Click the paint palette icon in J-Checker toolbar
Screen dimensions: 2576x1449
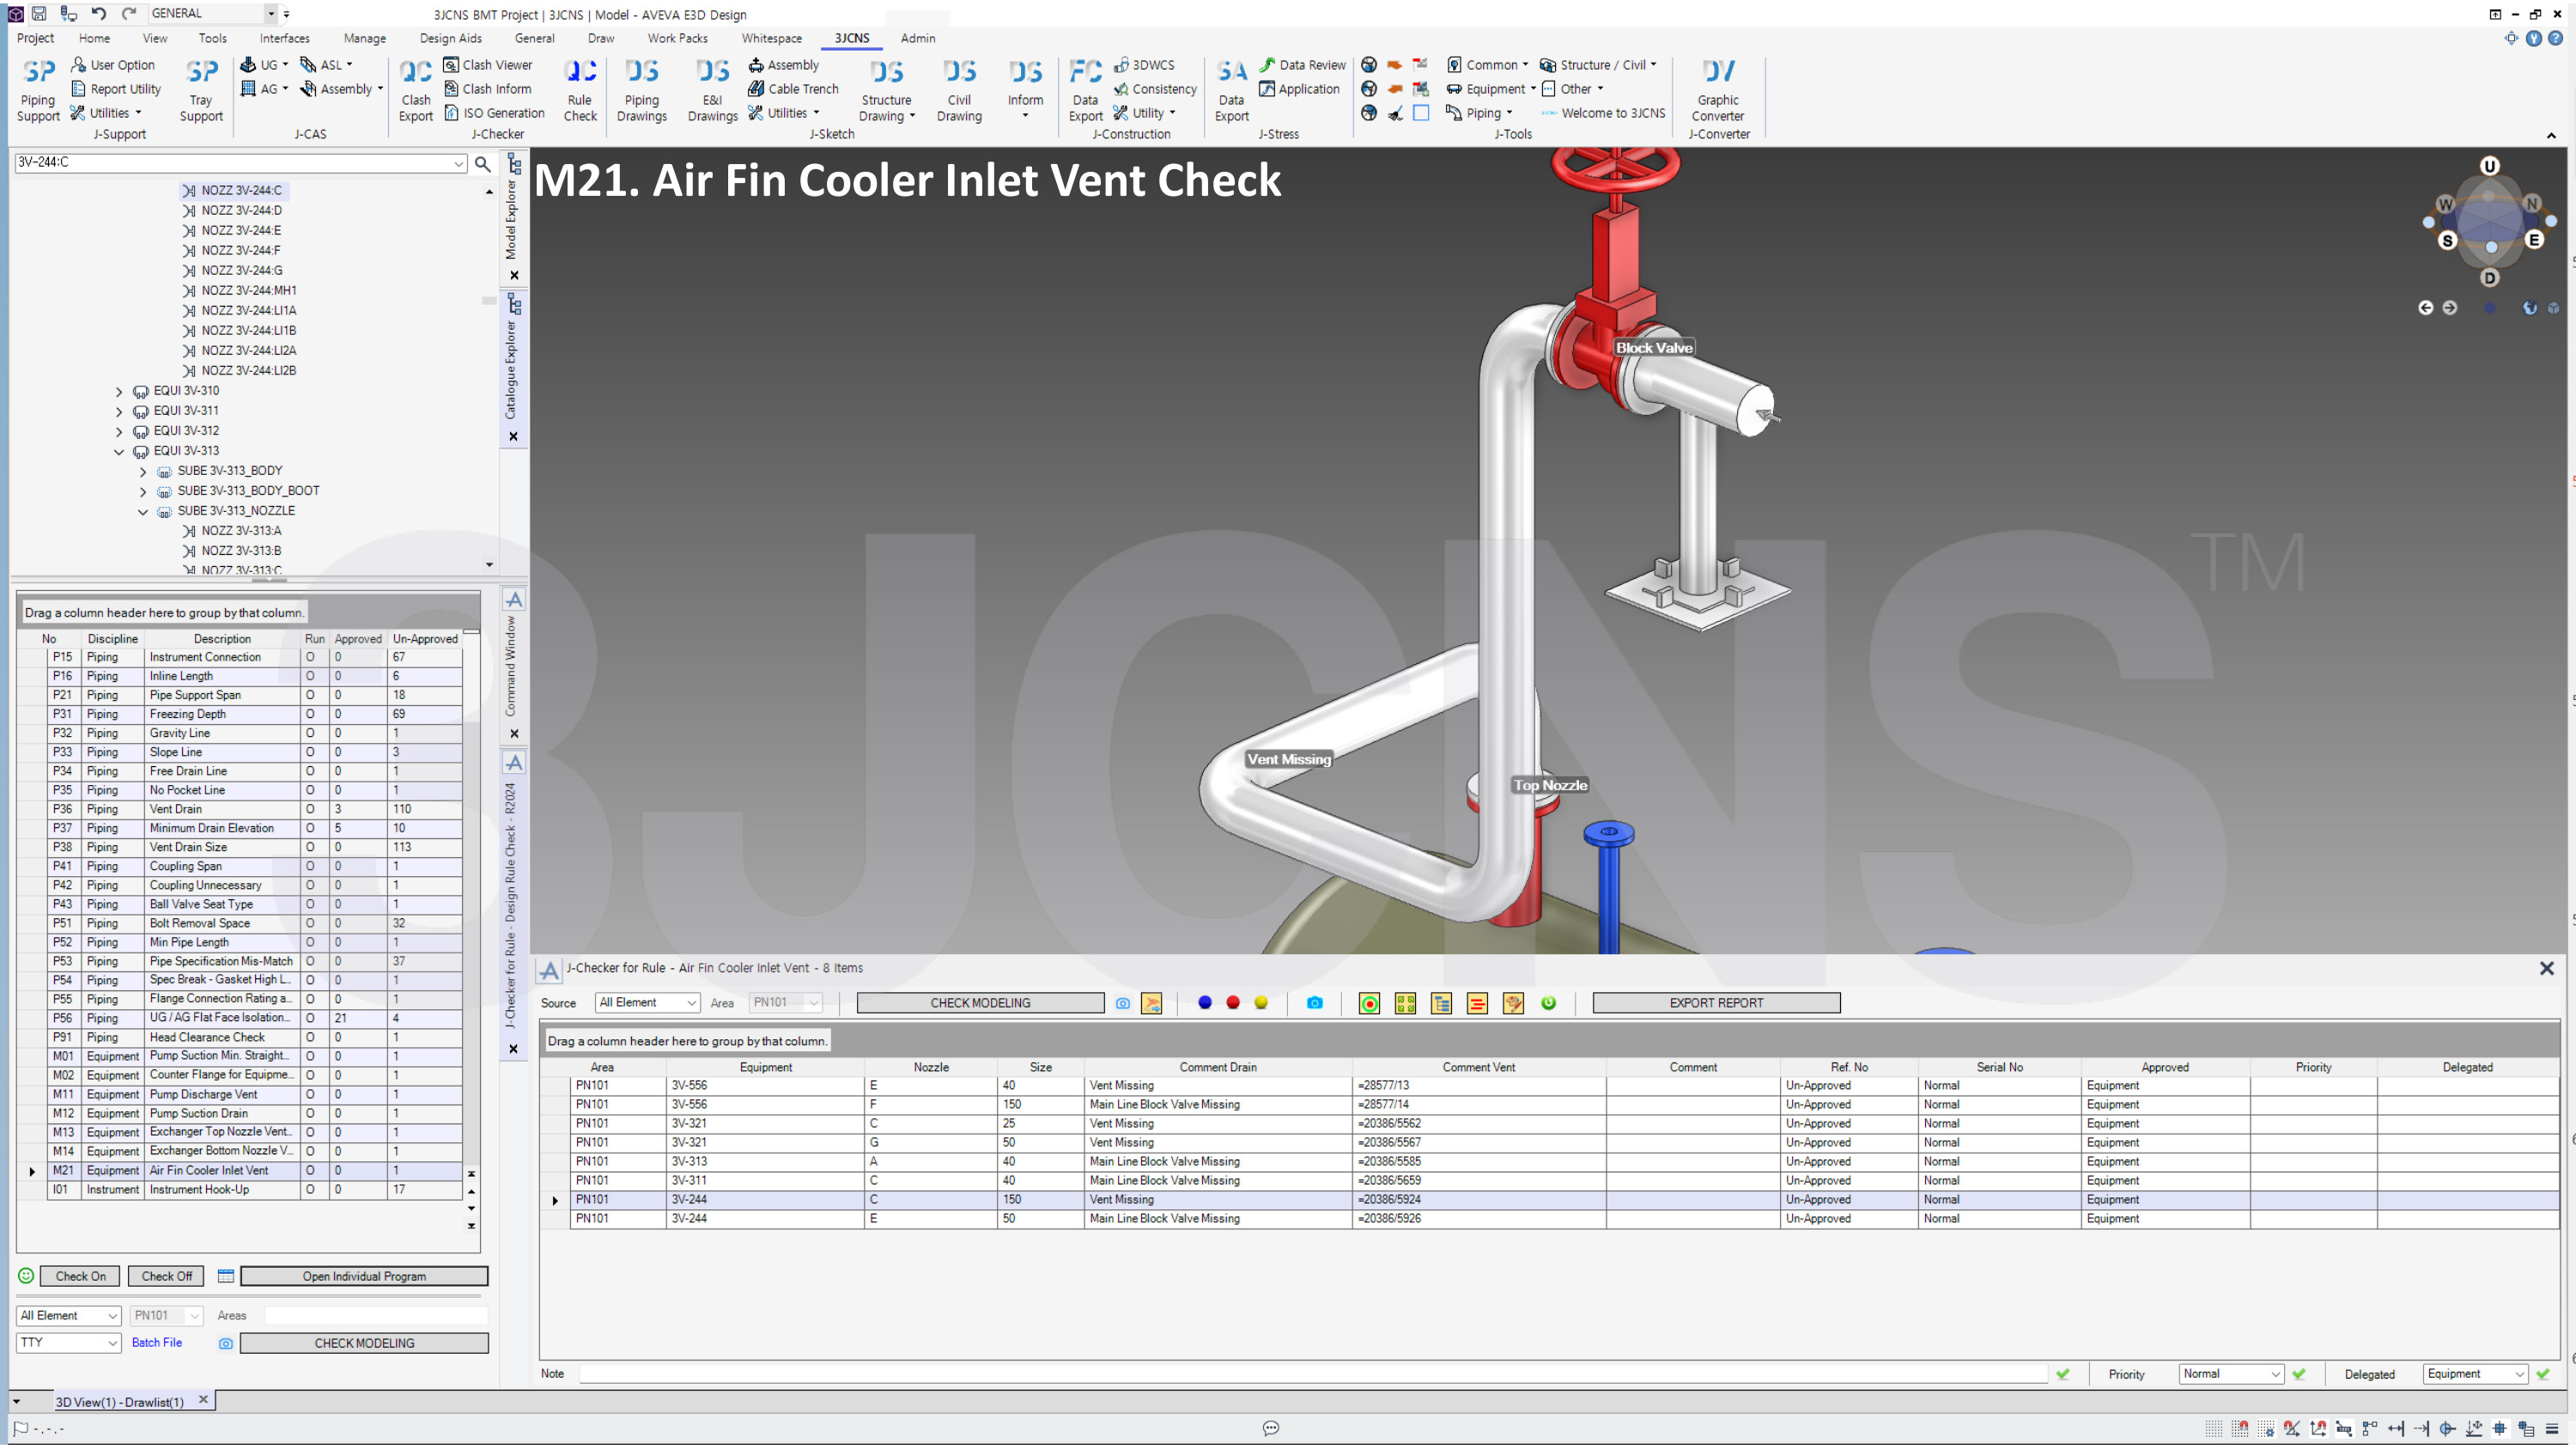point(1512,1003)
